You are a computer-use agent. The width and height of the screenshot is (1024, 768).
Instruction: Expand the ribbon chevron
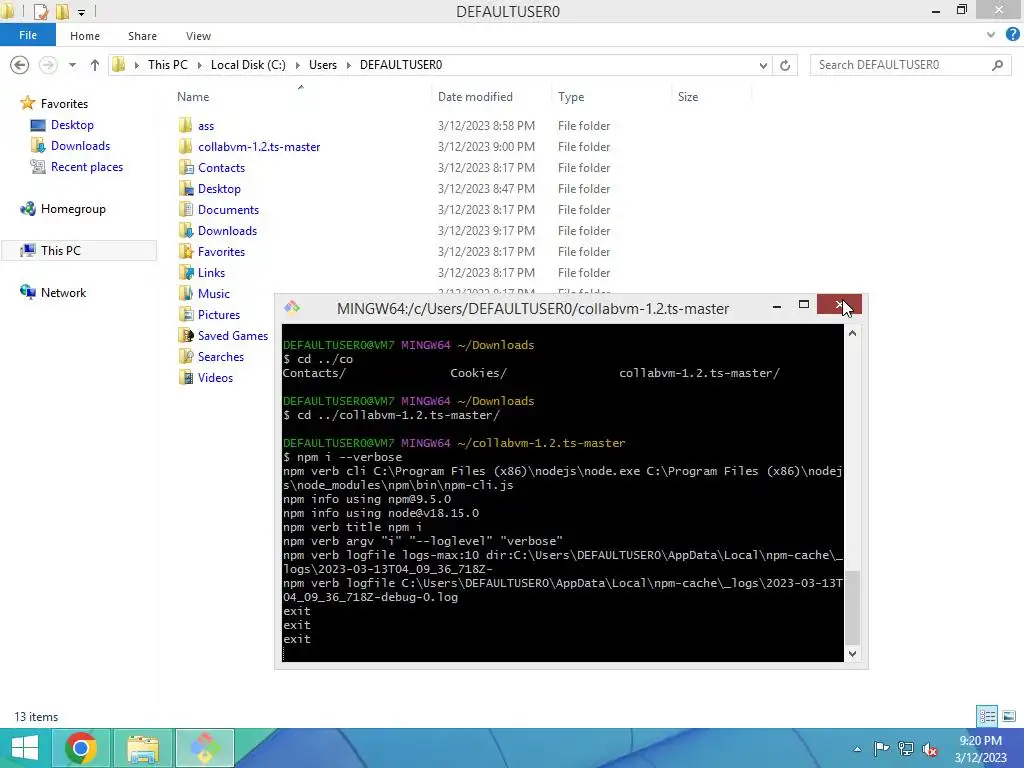coord(991,35)
